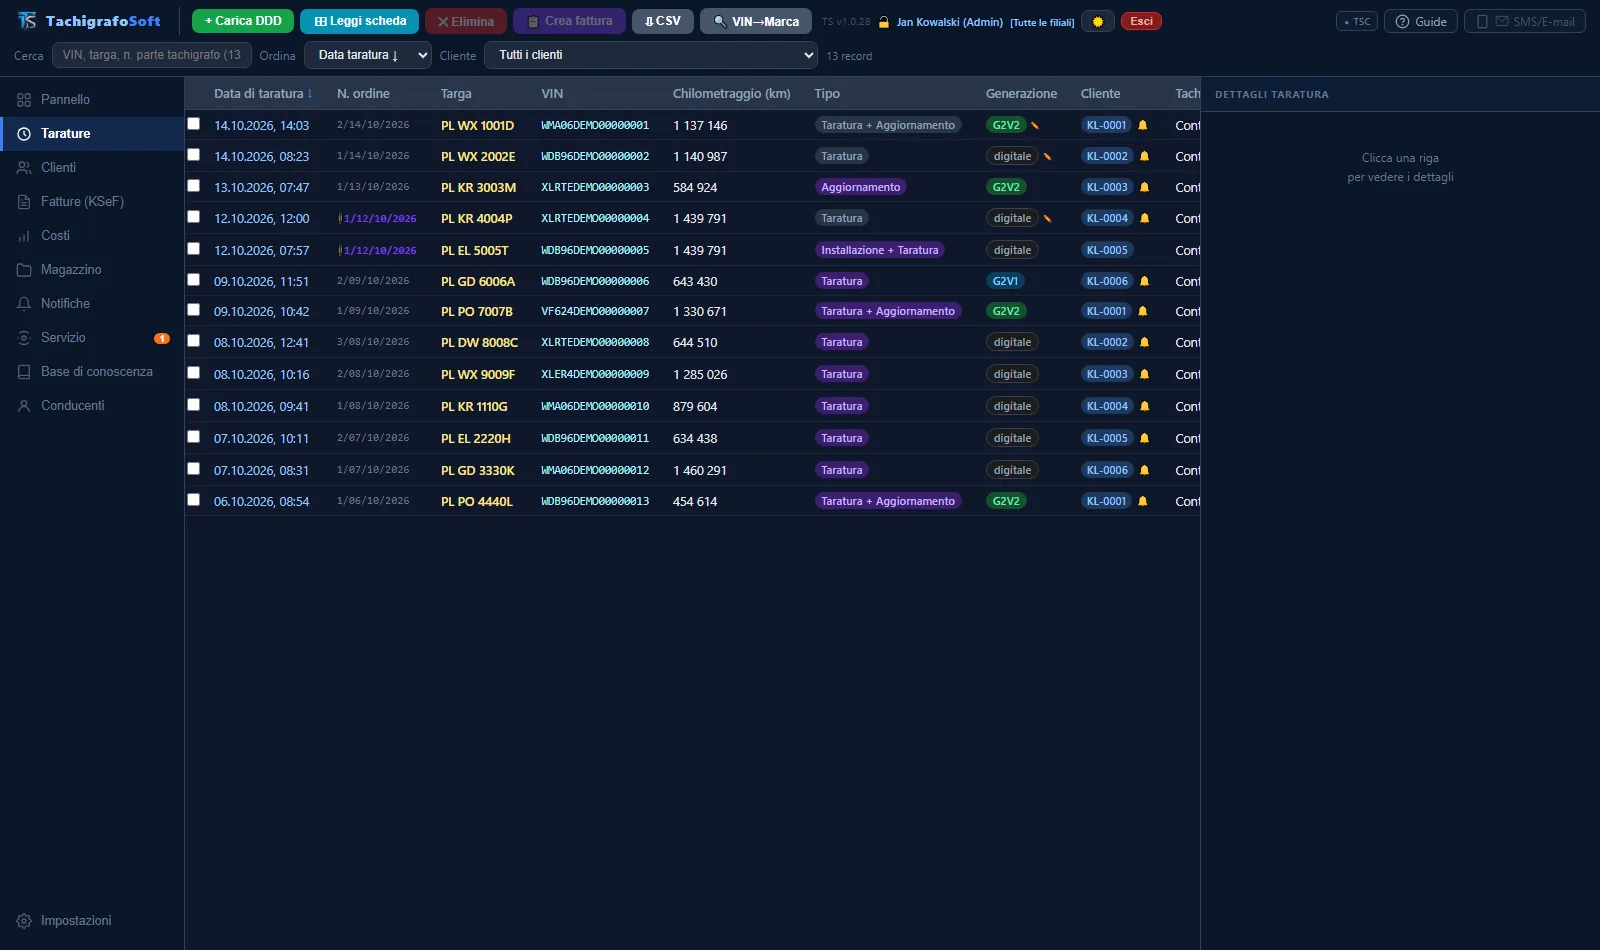The image size is (1600, 950).
Task: Open the Servizio sidebar item
Action: (92, 338)
